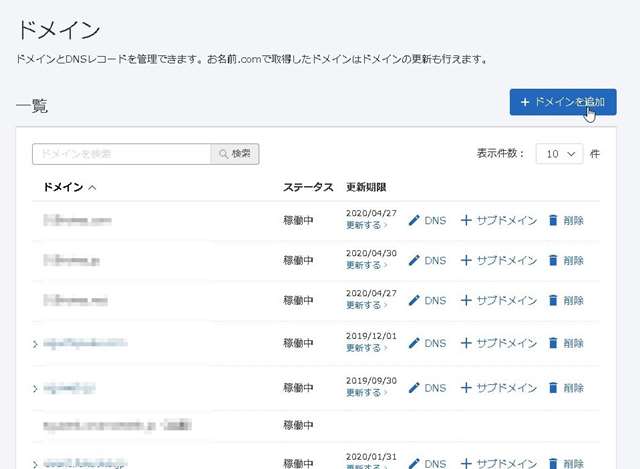Click trash delete icon for 2019/12/01 row
Viewport: 640px width, 469px height.
click(x=553, y=343)
